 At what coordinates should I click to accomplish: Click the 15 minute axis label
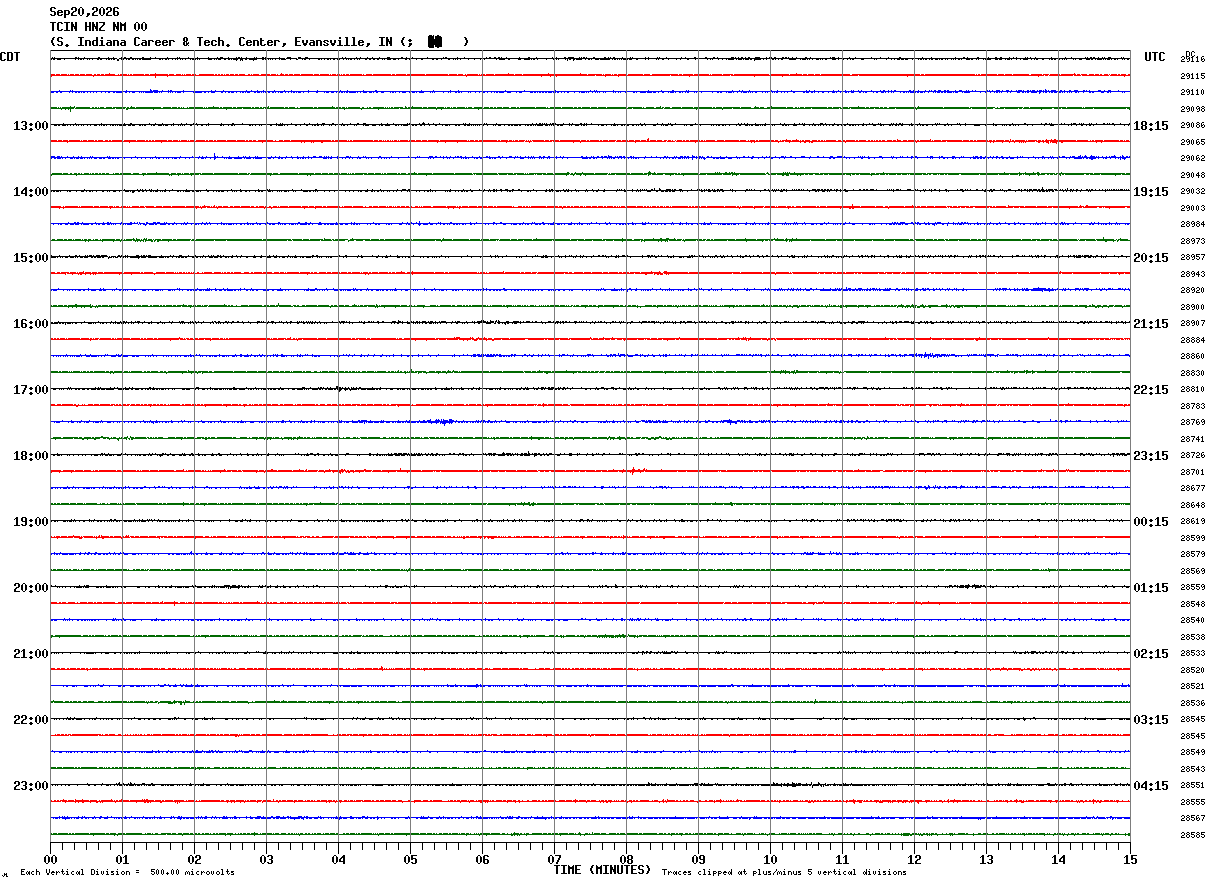click(x=1130, y=859)
